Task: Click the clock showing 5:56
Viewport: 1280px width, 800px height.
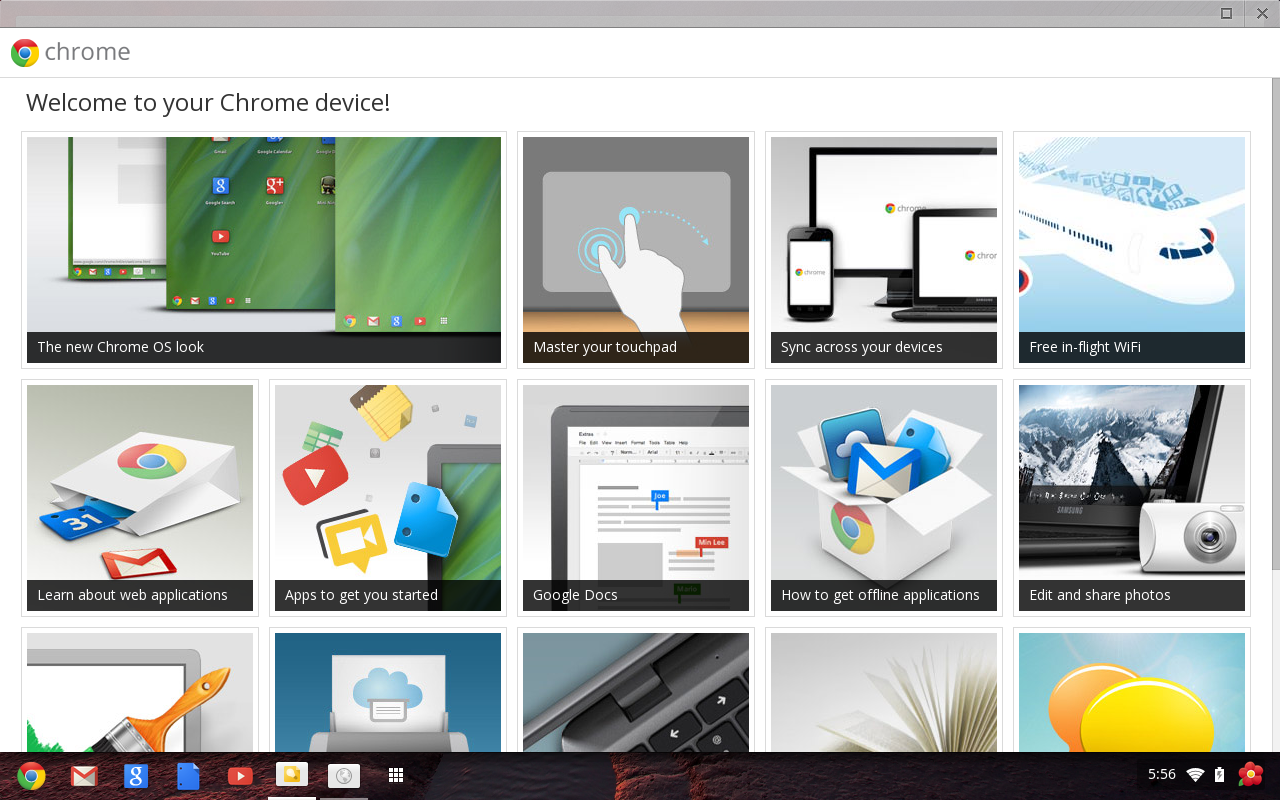Action: point(1162,775)
